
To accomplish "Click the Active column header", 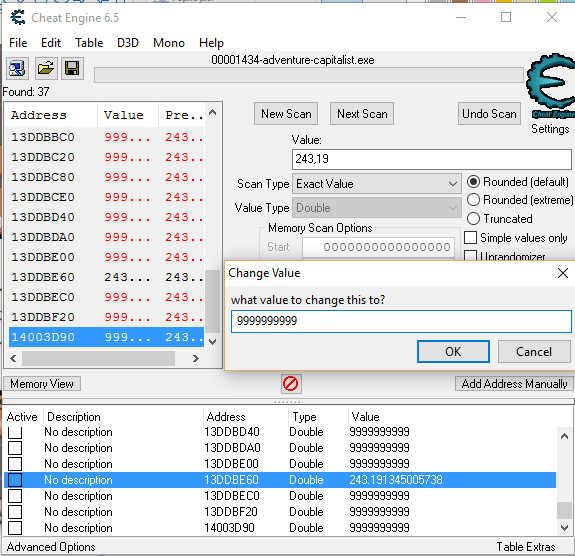I will click(x=22, y=417).
